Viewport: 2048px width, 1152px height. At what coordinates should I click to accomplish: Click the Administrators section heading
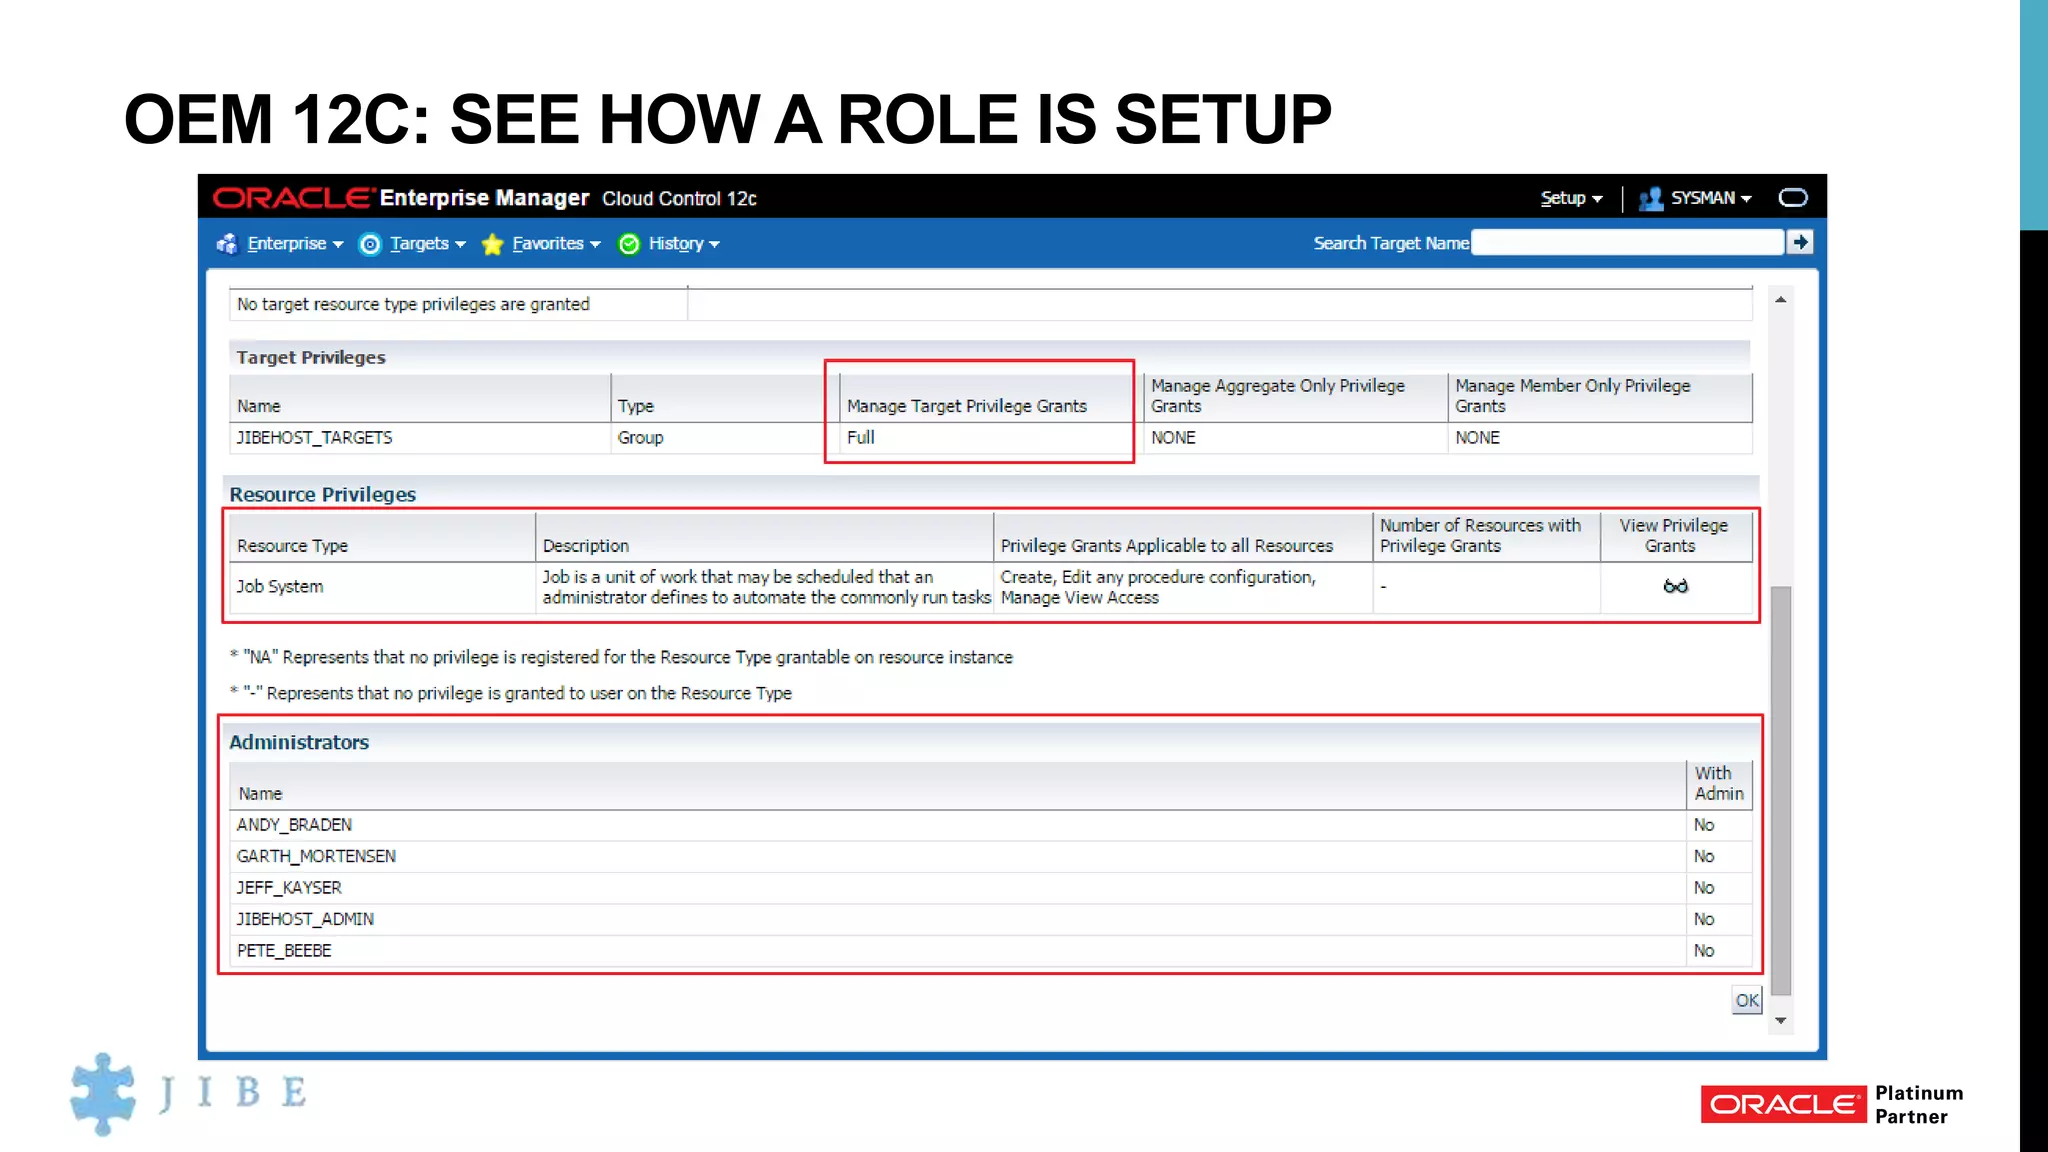[x=299, y=742]
